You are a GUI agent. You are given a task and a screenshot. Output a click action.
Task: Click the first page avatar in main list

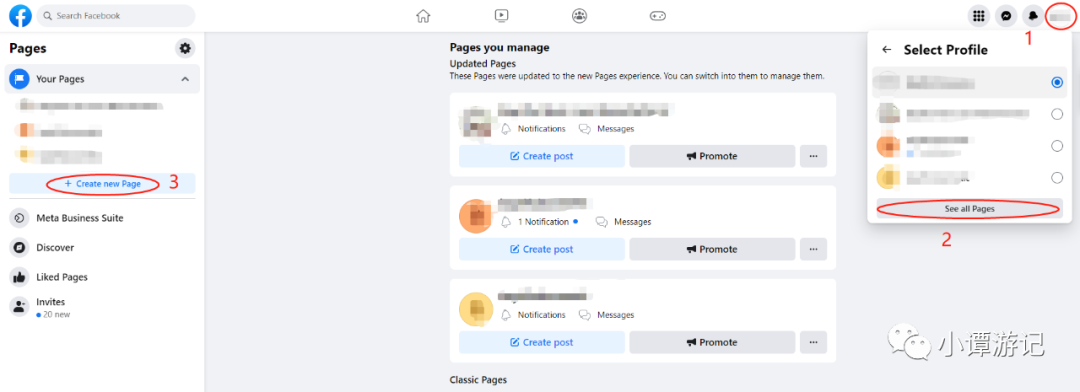point(476,123)
